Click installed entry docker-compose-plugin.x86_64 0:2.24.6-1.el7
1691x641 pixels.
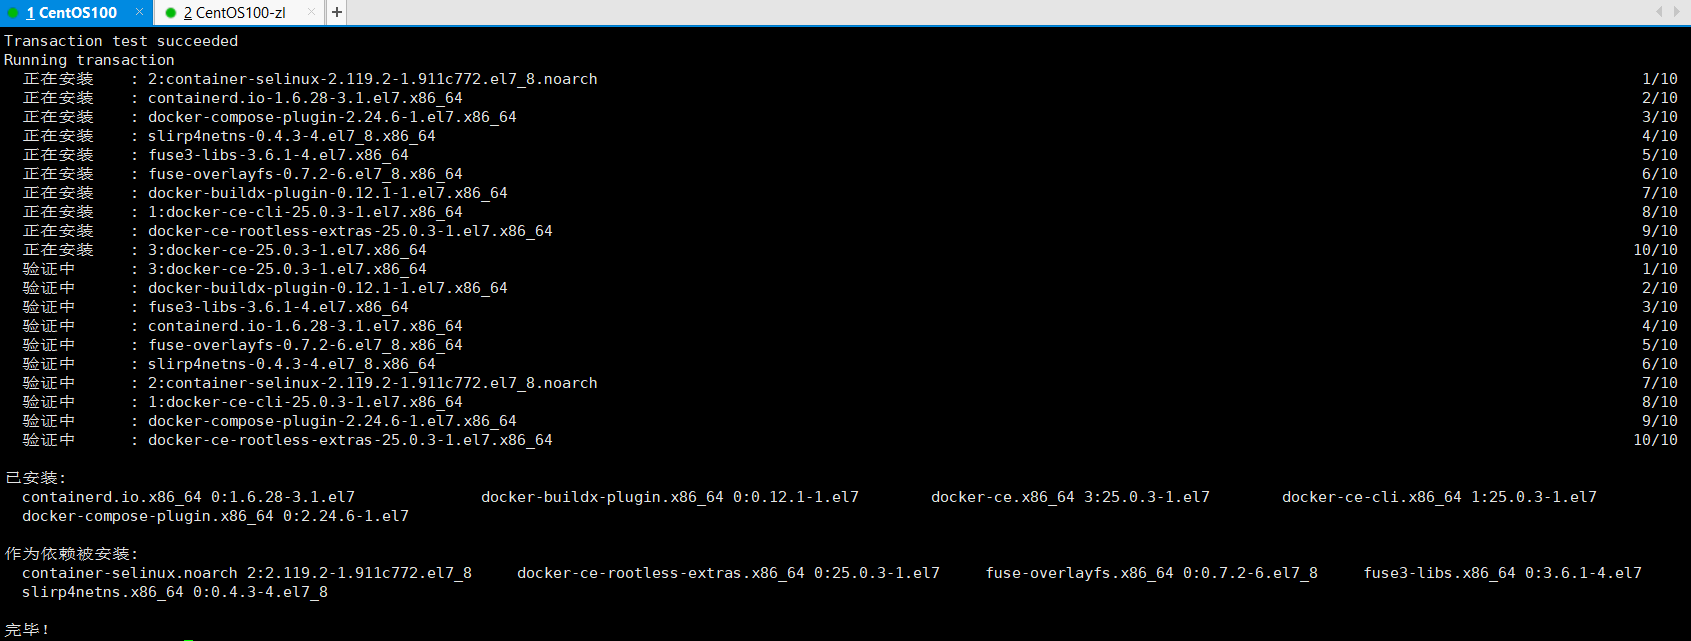[215, 516]
